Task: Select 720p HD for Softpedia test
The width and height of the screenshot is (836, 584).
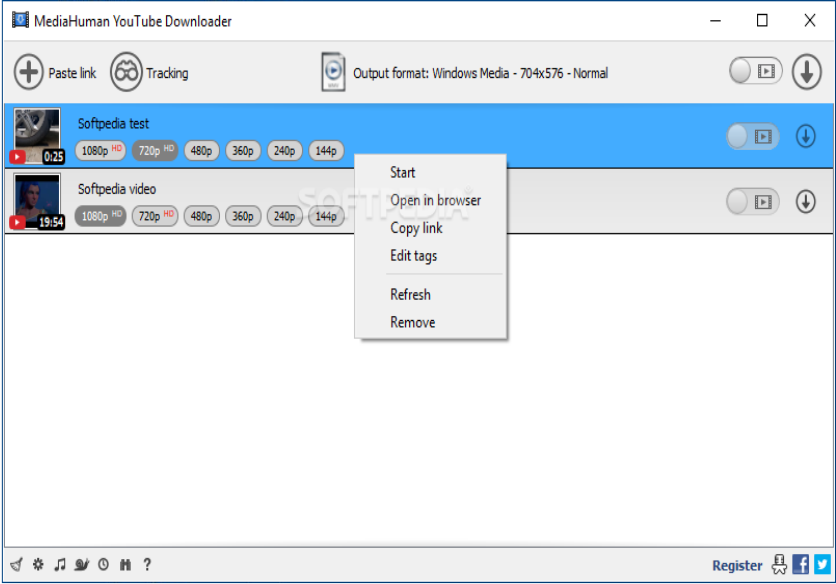Action: point(155,150)
